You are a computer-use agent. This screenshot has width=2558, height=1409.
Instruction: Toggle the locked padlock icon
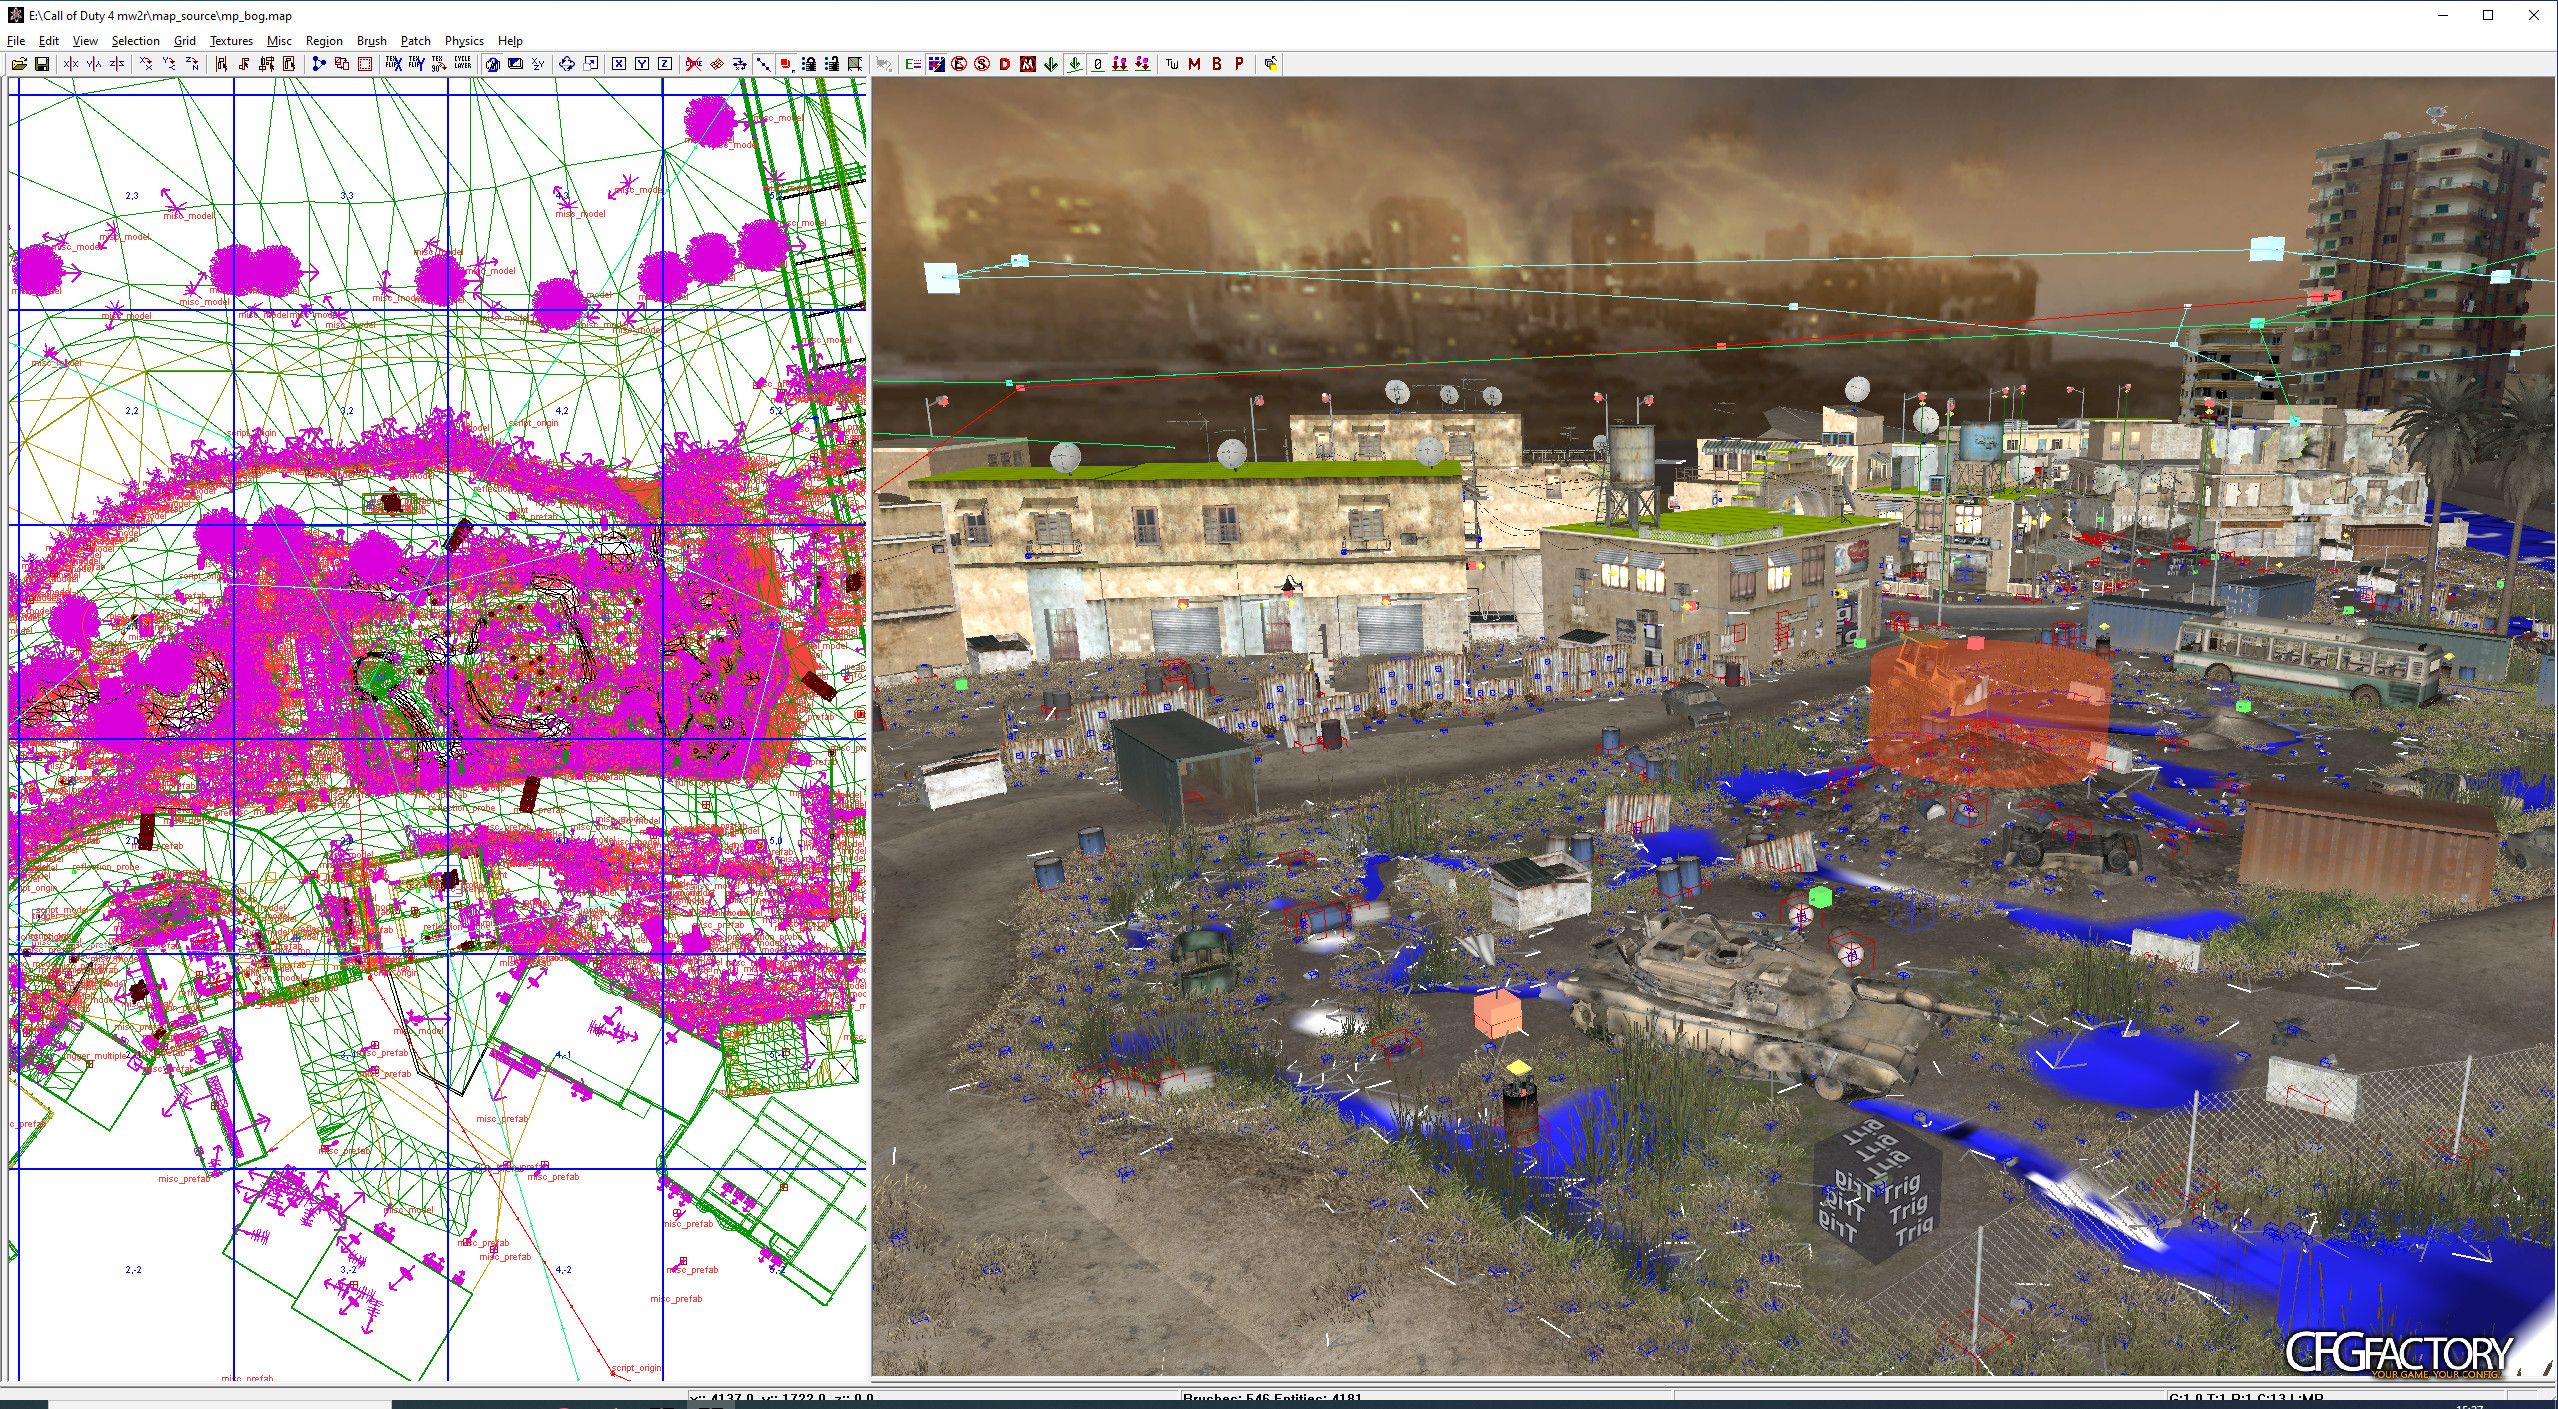coord(809,64)
